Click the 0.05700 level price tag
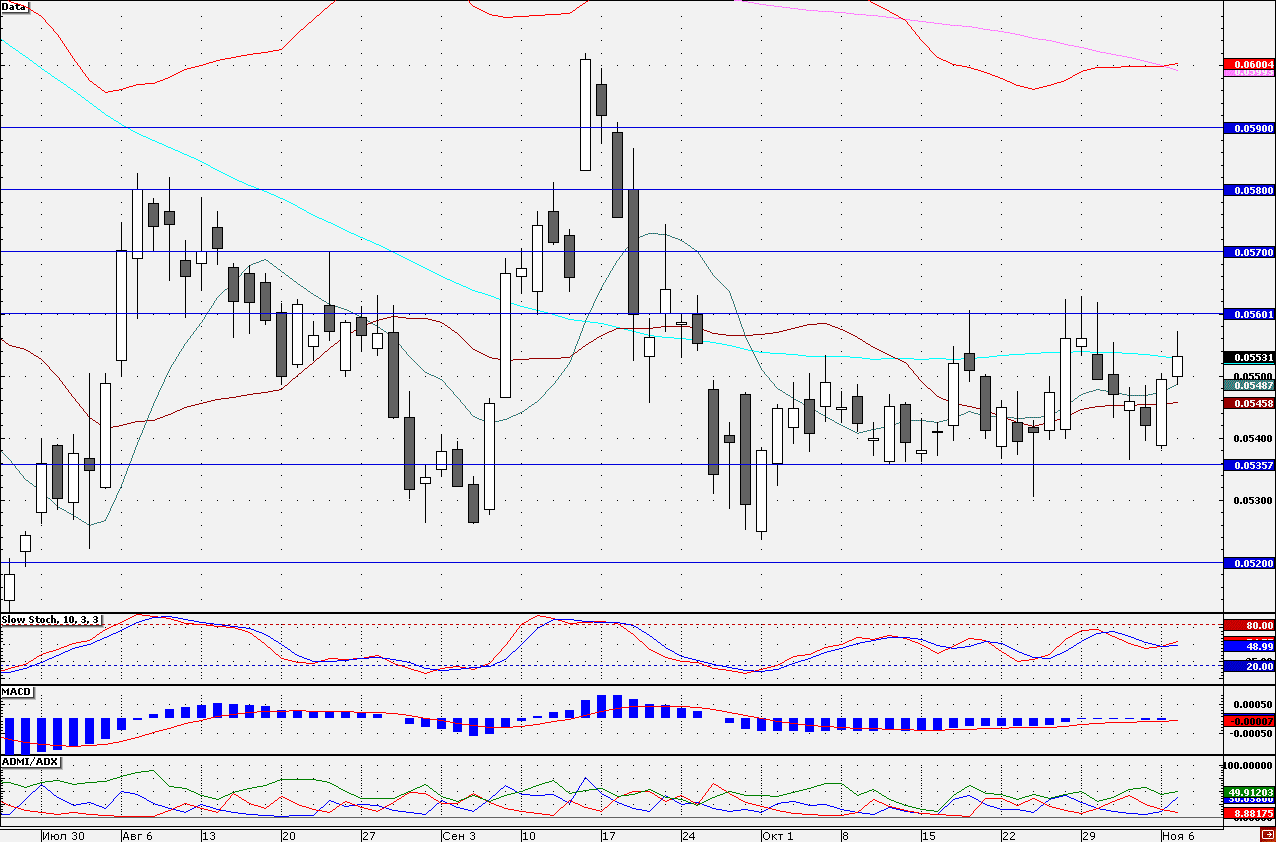Image resolution: width=1276 pixels, height=842 pixels. click(1250, 252)
